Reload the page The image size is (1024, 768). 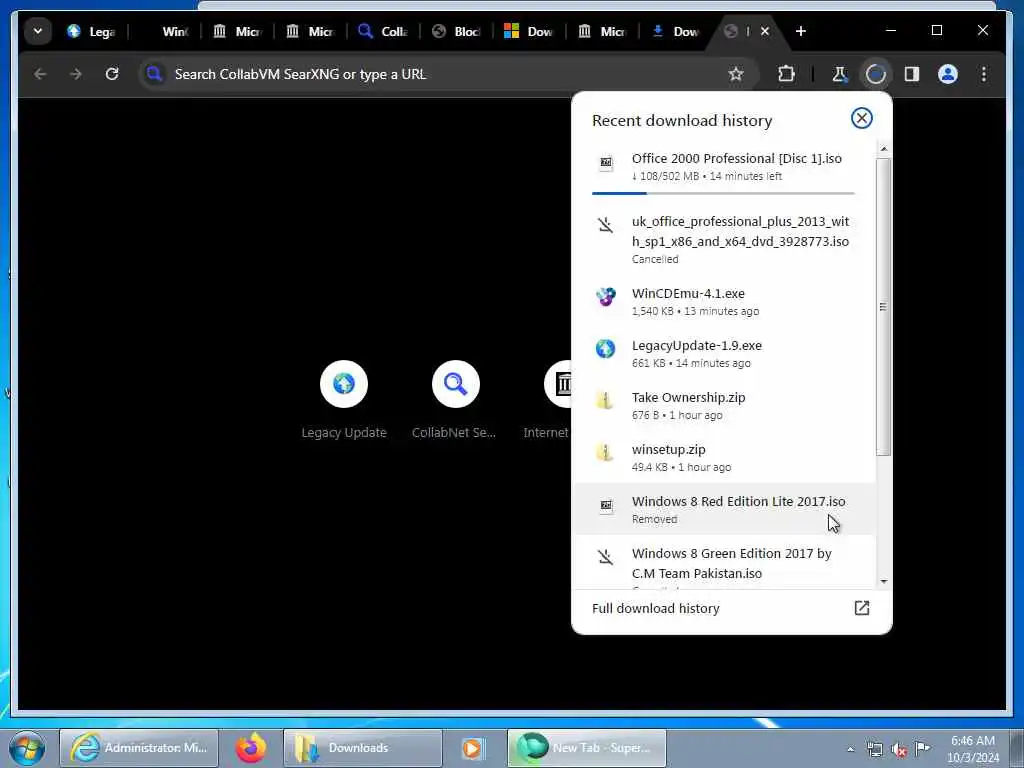click(112, 74)
